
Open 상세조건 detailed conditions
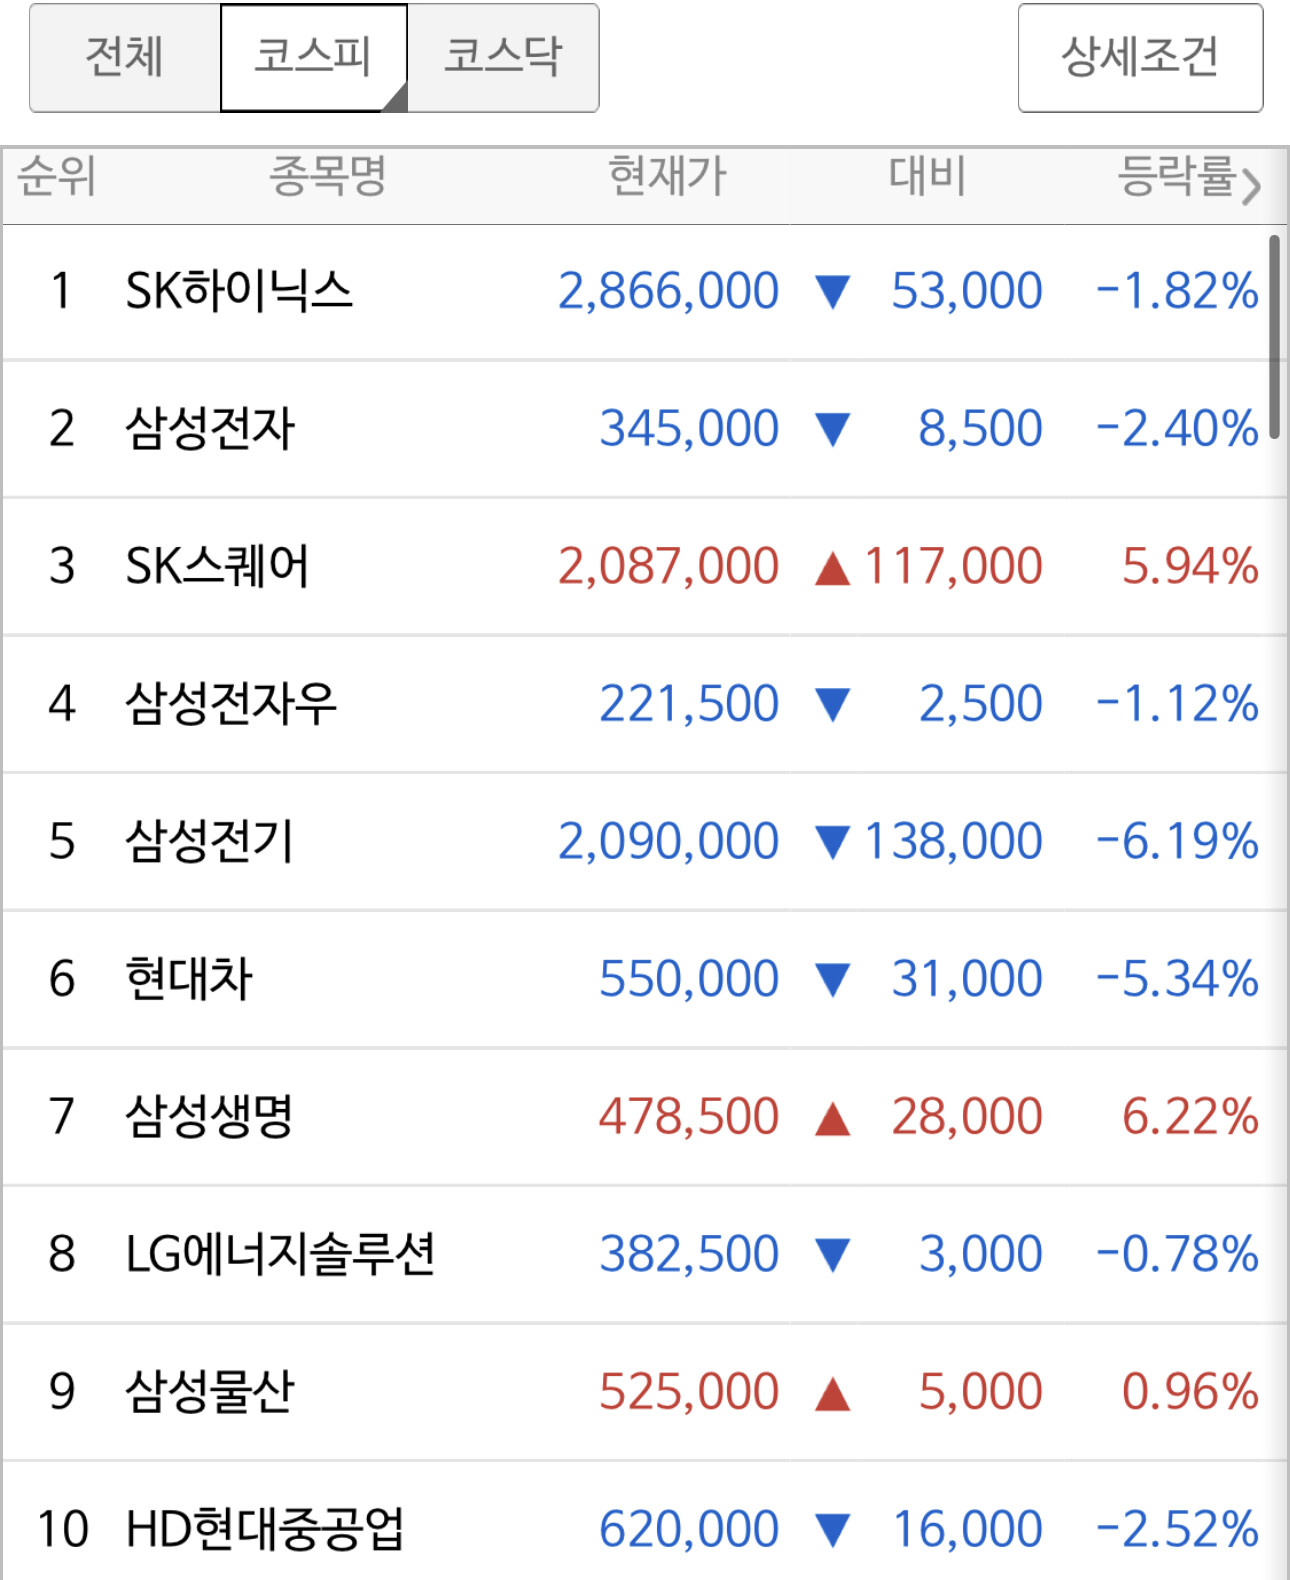coord(1140,57)
